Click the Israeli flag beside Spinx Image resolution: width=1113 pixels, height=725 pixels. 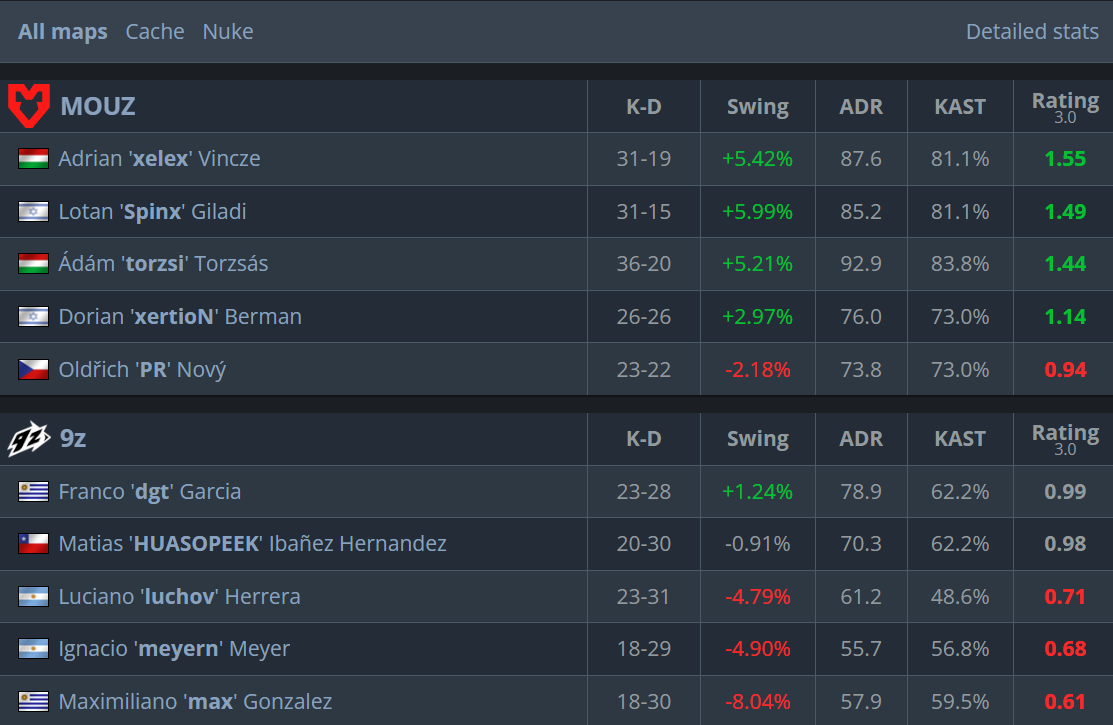33,212
